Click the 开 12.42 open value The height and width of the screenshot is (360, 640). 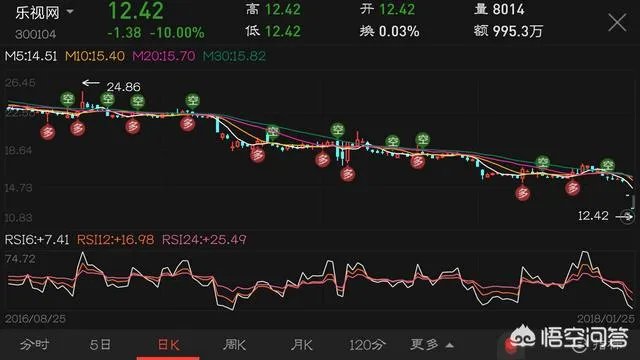(x=387, y=9)
